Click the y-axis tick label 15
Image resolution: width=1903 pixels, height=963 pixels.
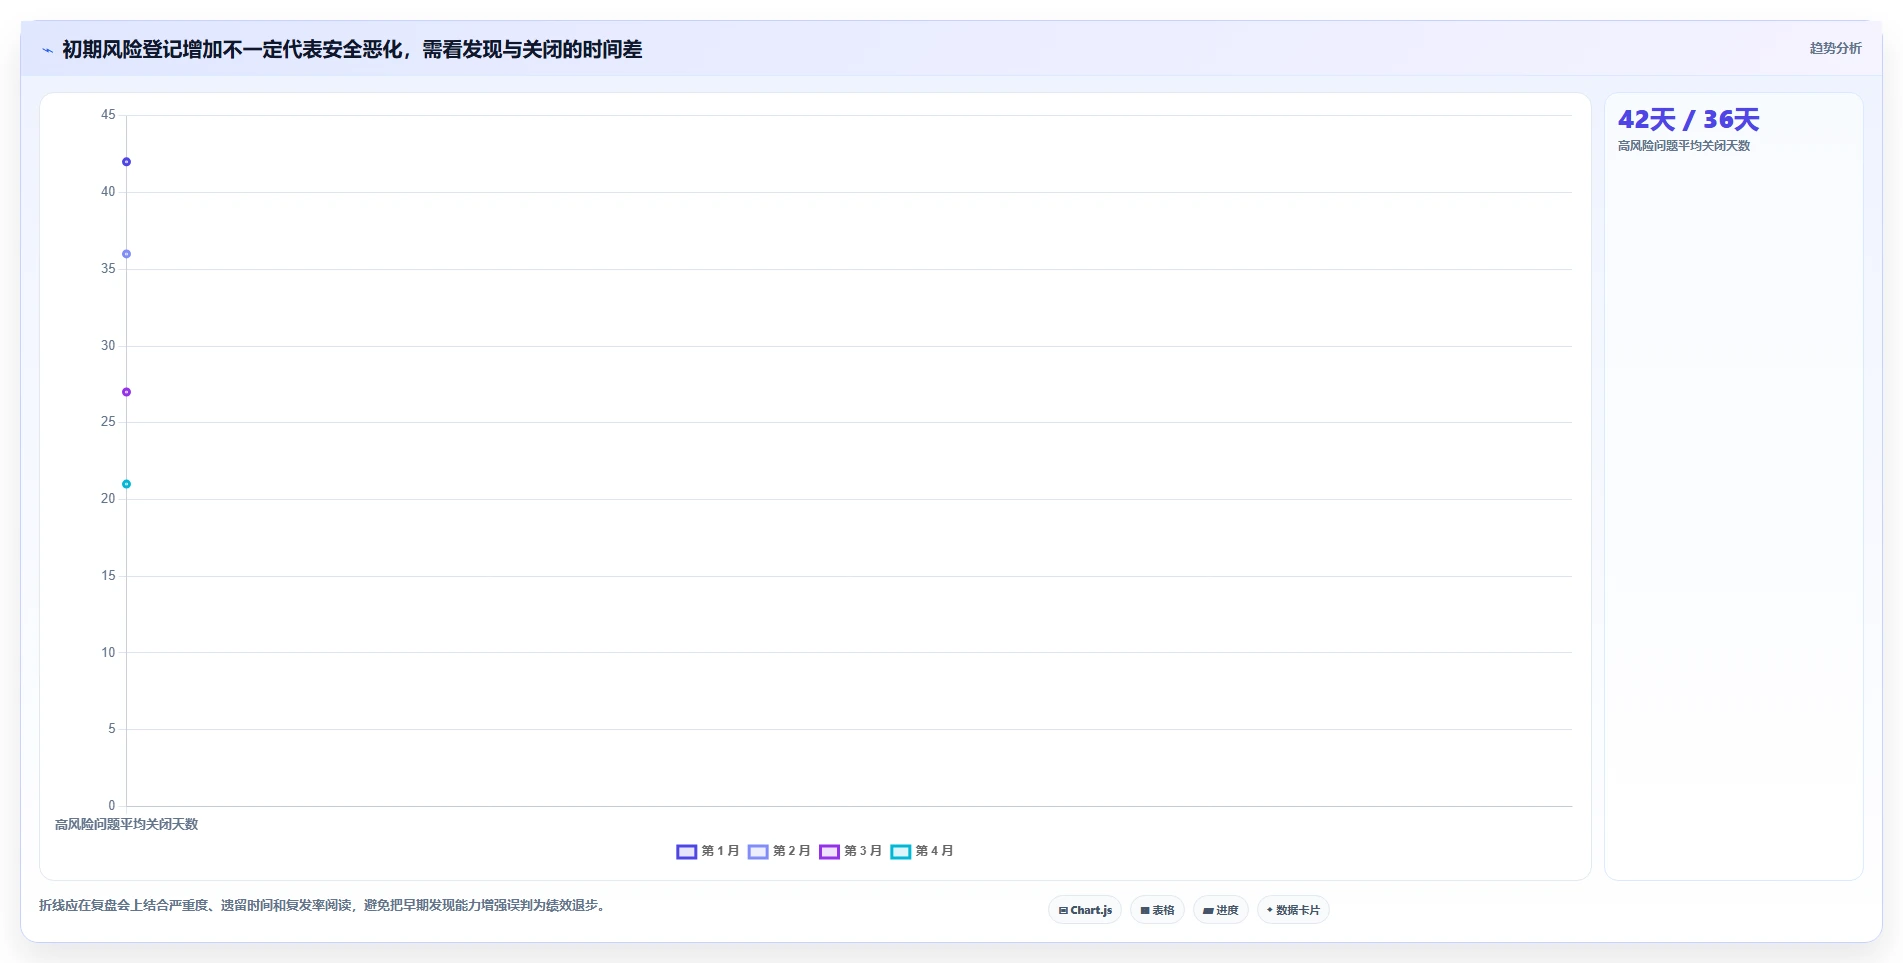click(x=108, y=576)
